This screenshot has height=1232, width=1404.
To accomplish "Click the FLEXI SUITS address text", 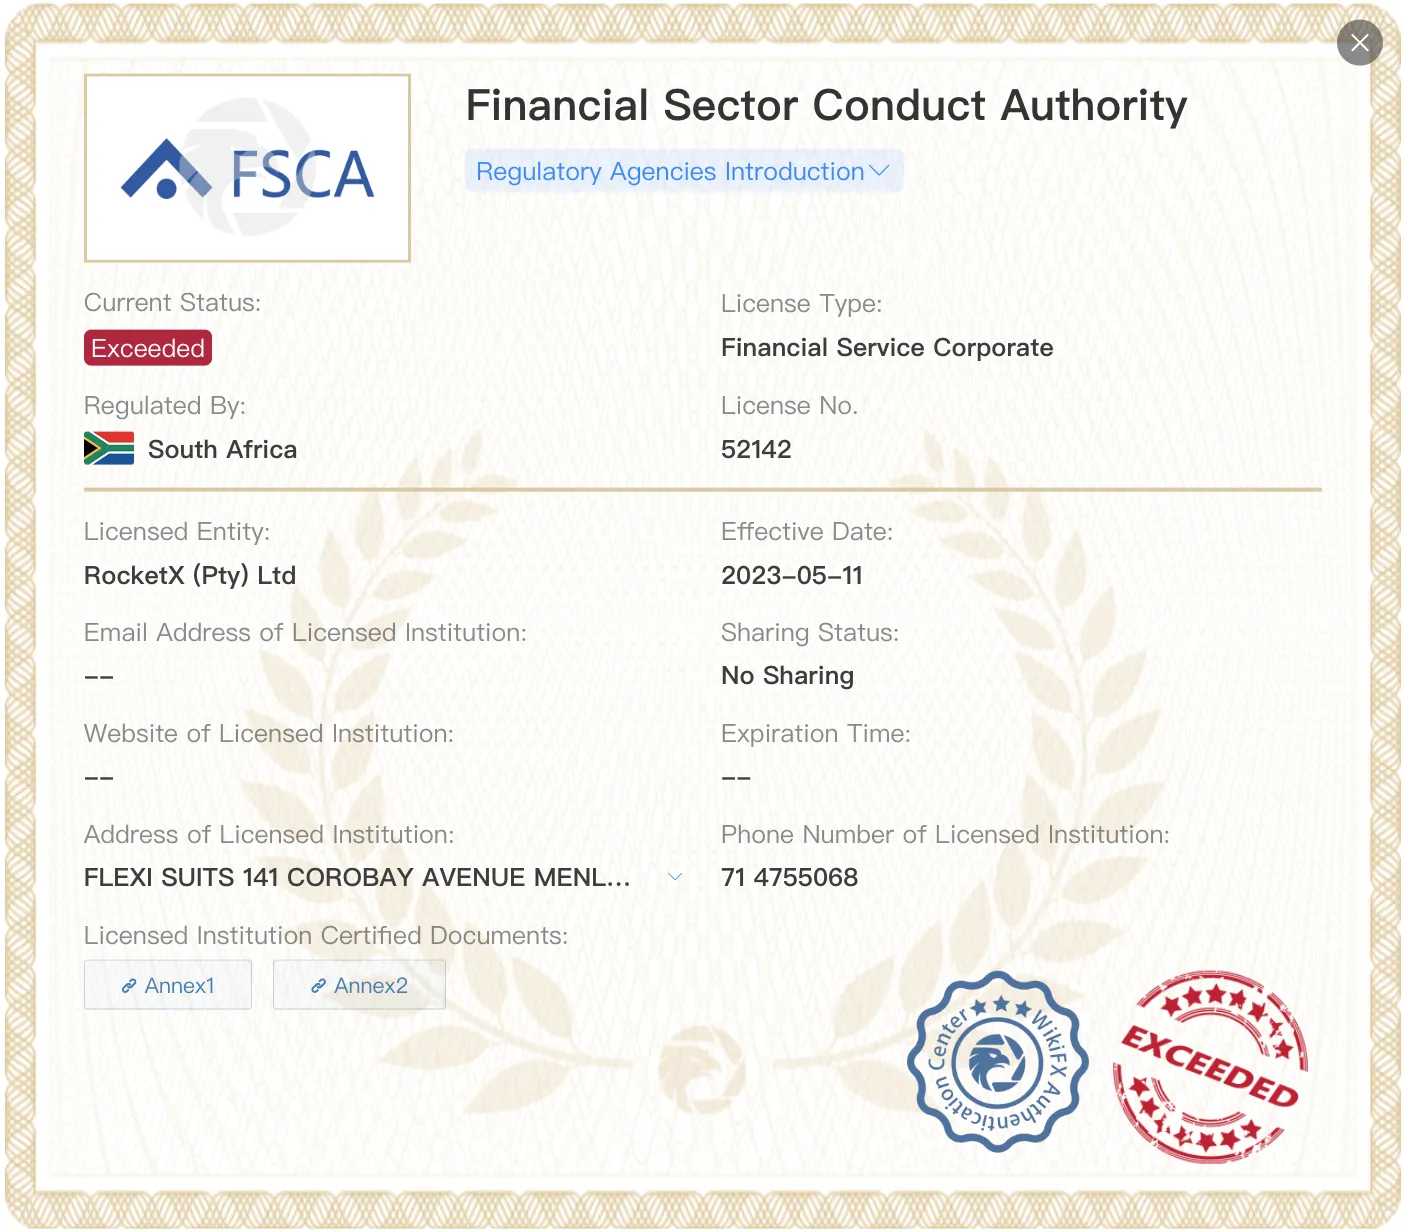I will click(x=357, y=877).
